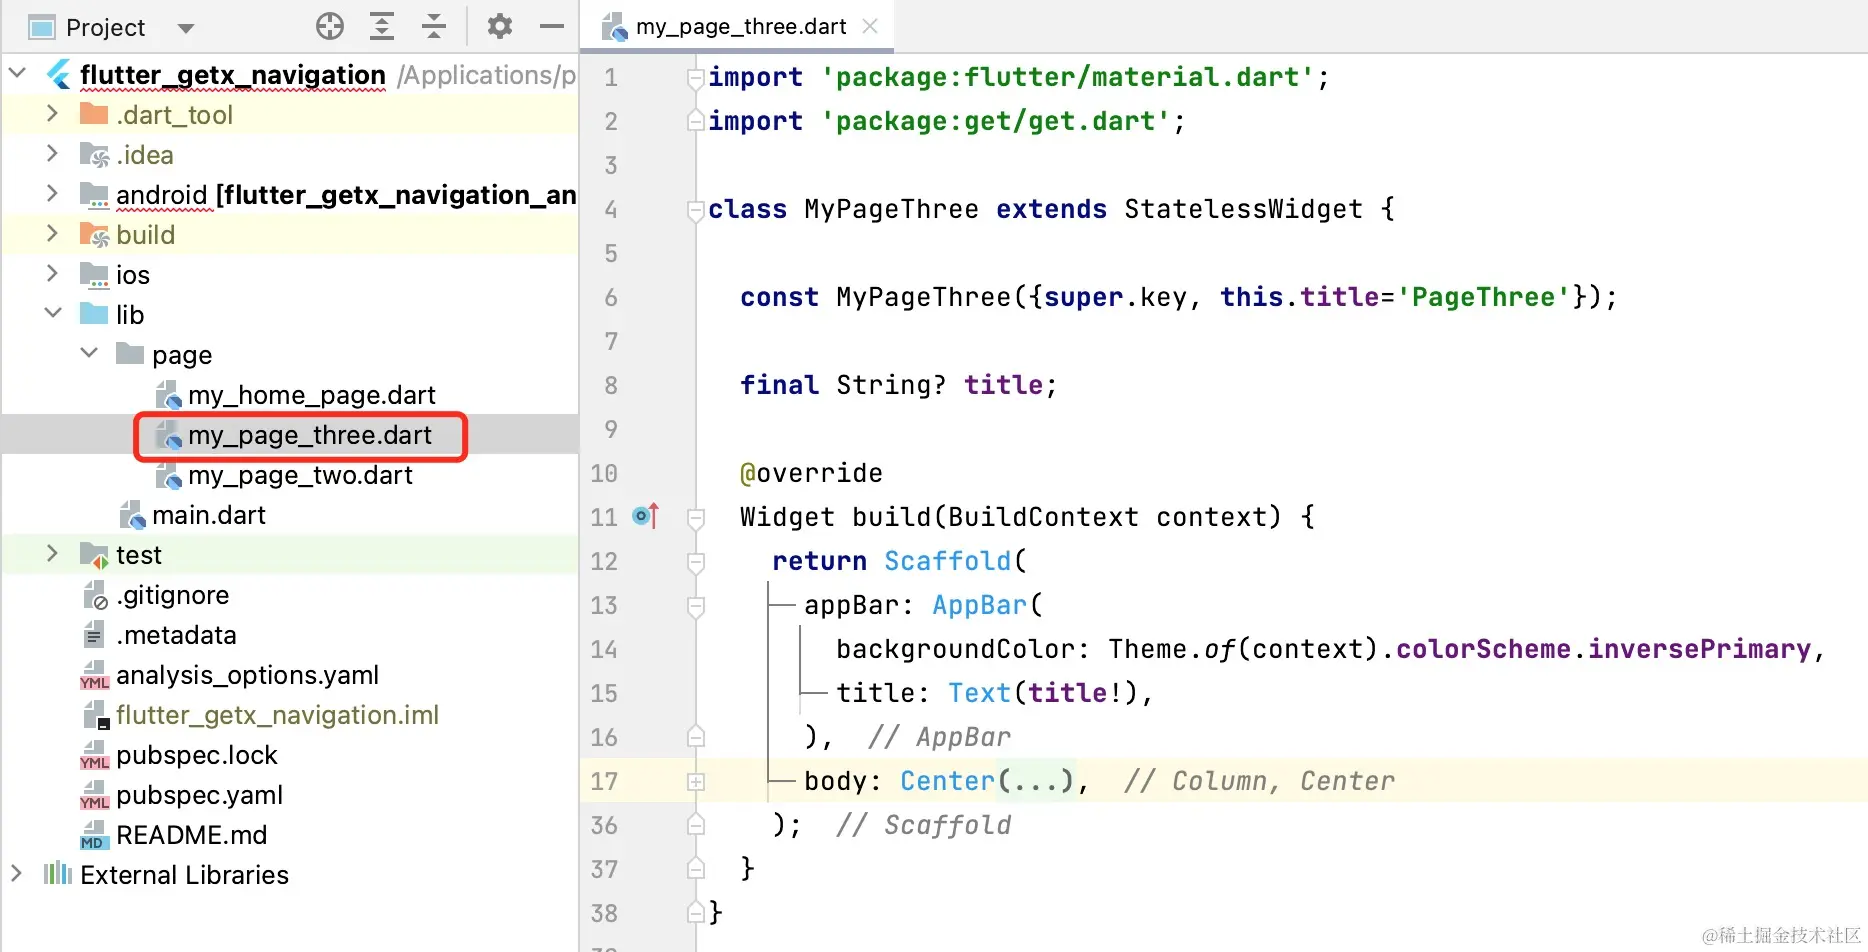Open README.md file
The height and width of the screenshot is (952, 1868).
tap(191, 835)
